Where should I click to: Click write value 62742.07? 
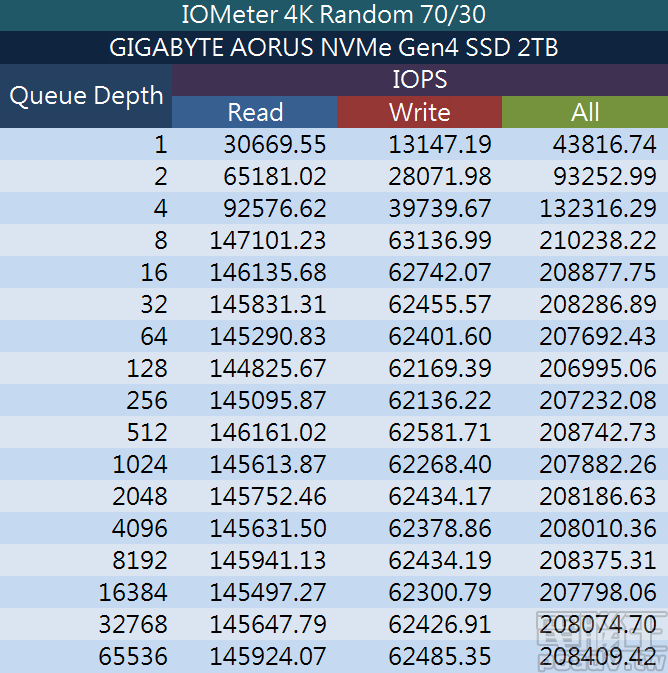(440, 273)
